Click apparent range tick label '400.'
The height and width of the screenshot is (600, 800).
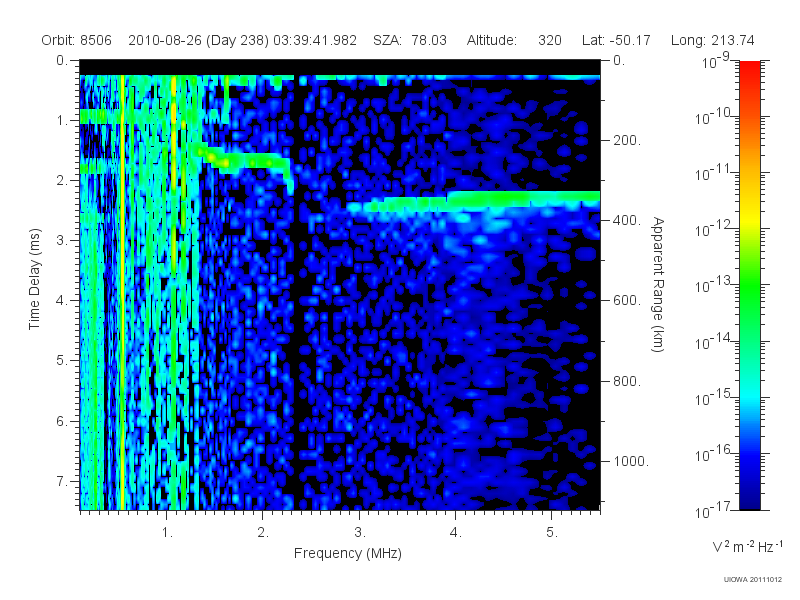tap(627, 220)
